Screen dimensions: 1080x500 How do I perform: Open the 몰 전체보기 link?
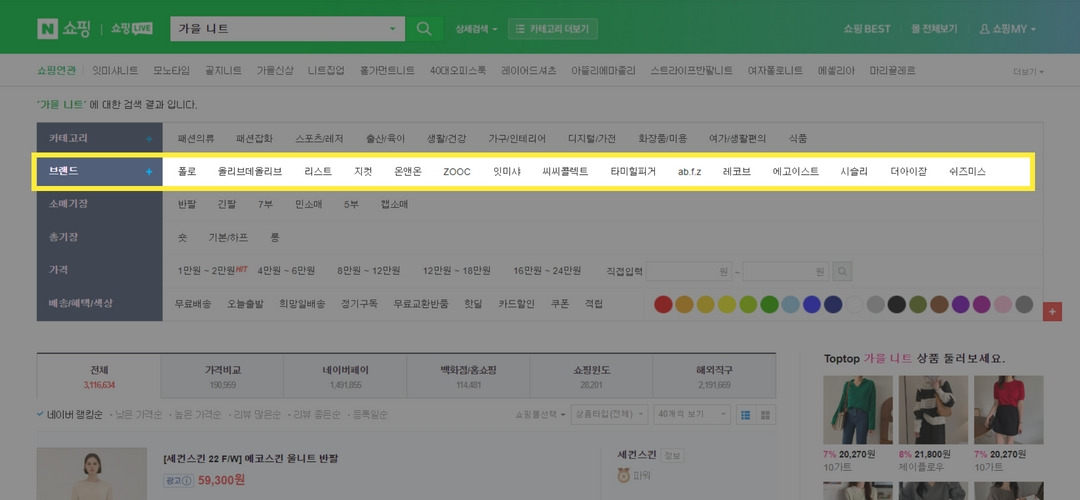click(x=935, y=29)
